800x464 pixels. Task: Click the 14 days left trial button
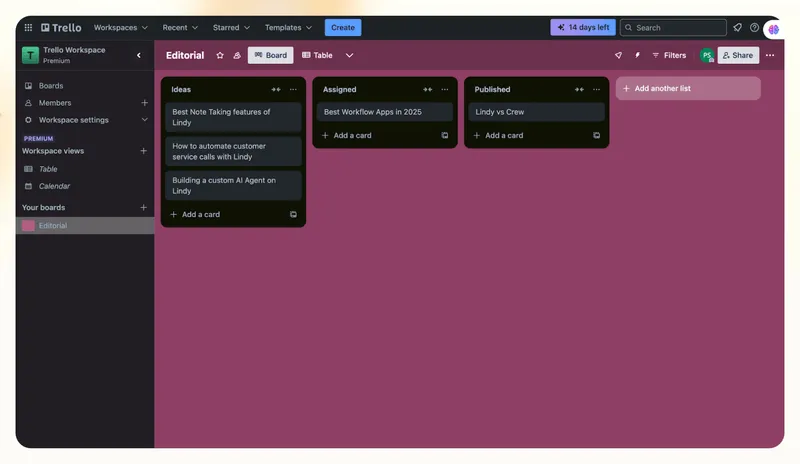point(583,28)
